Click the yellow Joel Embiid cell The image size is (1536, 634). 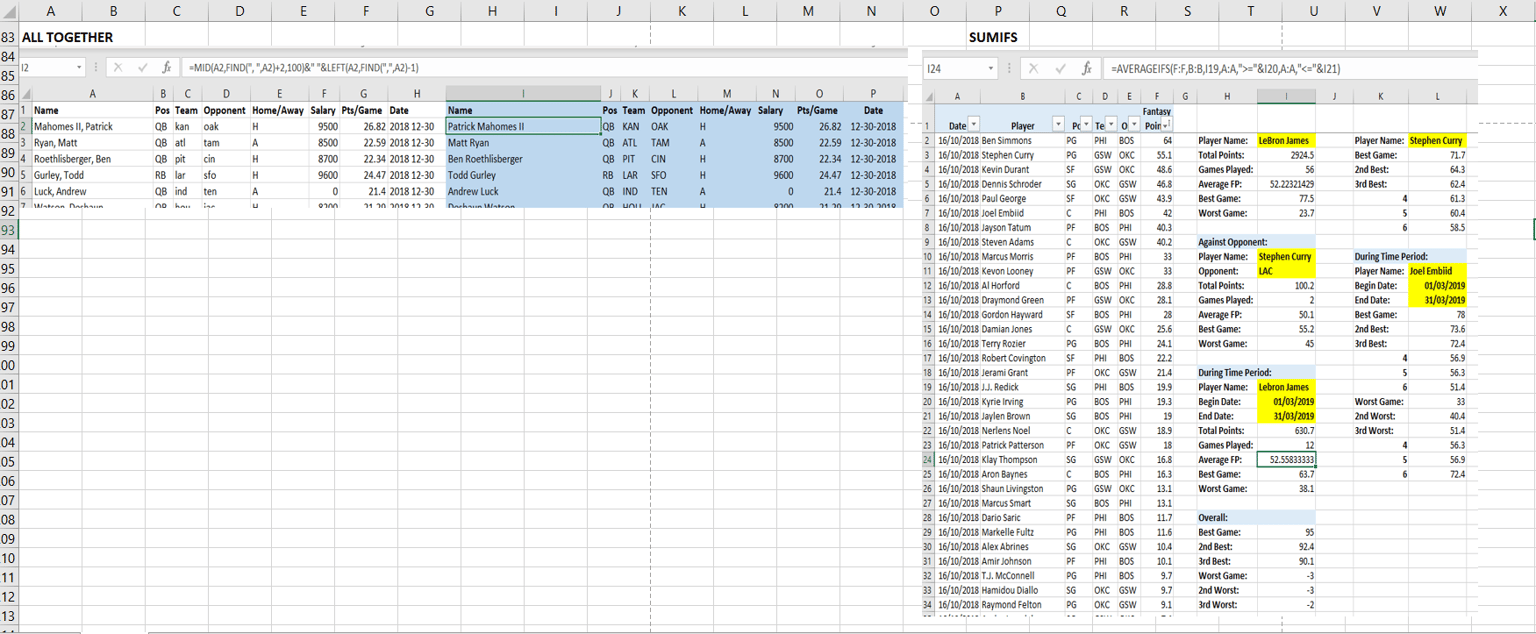(x=1437, y=271)
